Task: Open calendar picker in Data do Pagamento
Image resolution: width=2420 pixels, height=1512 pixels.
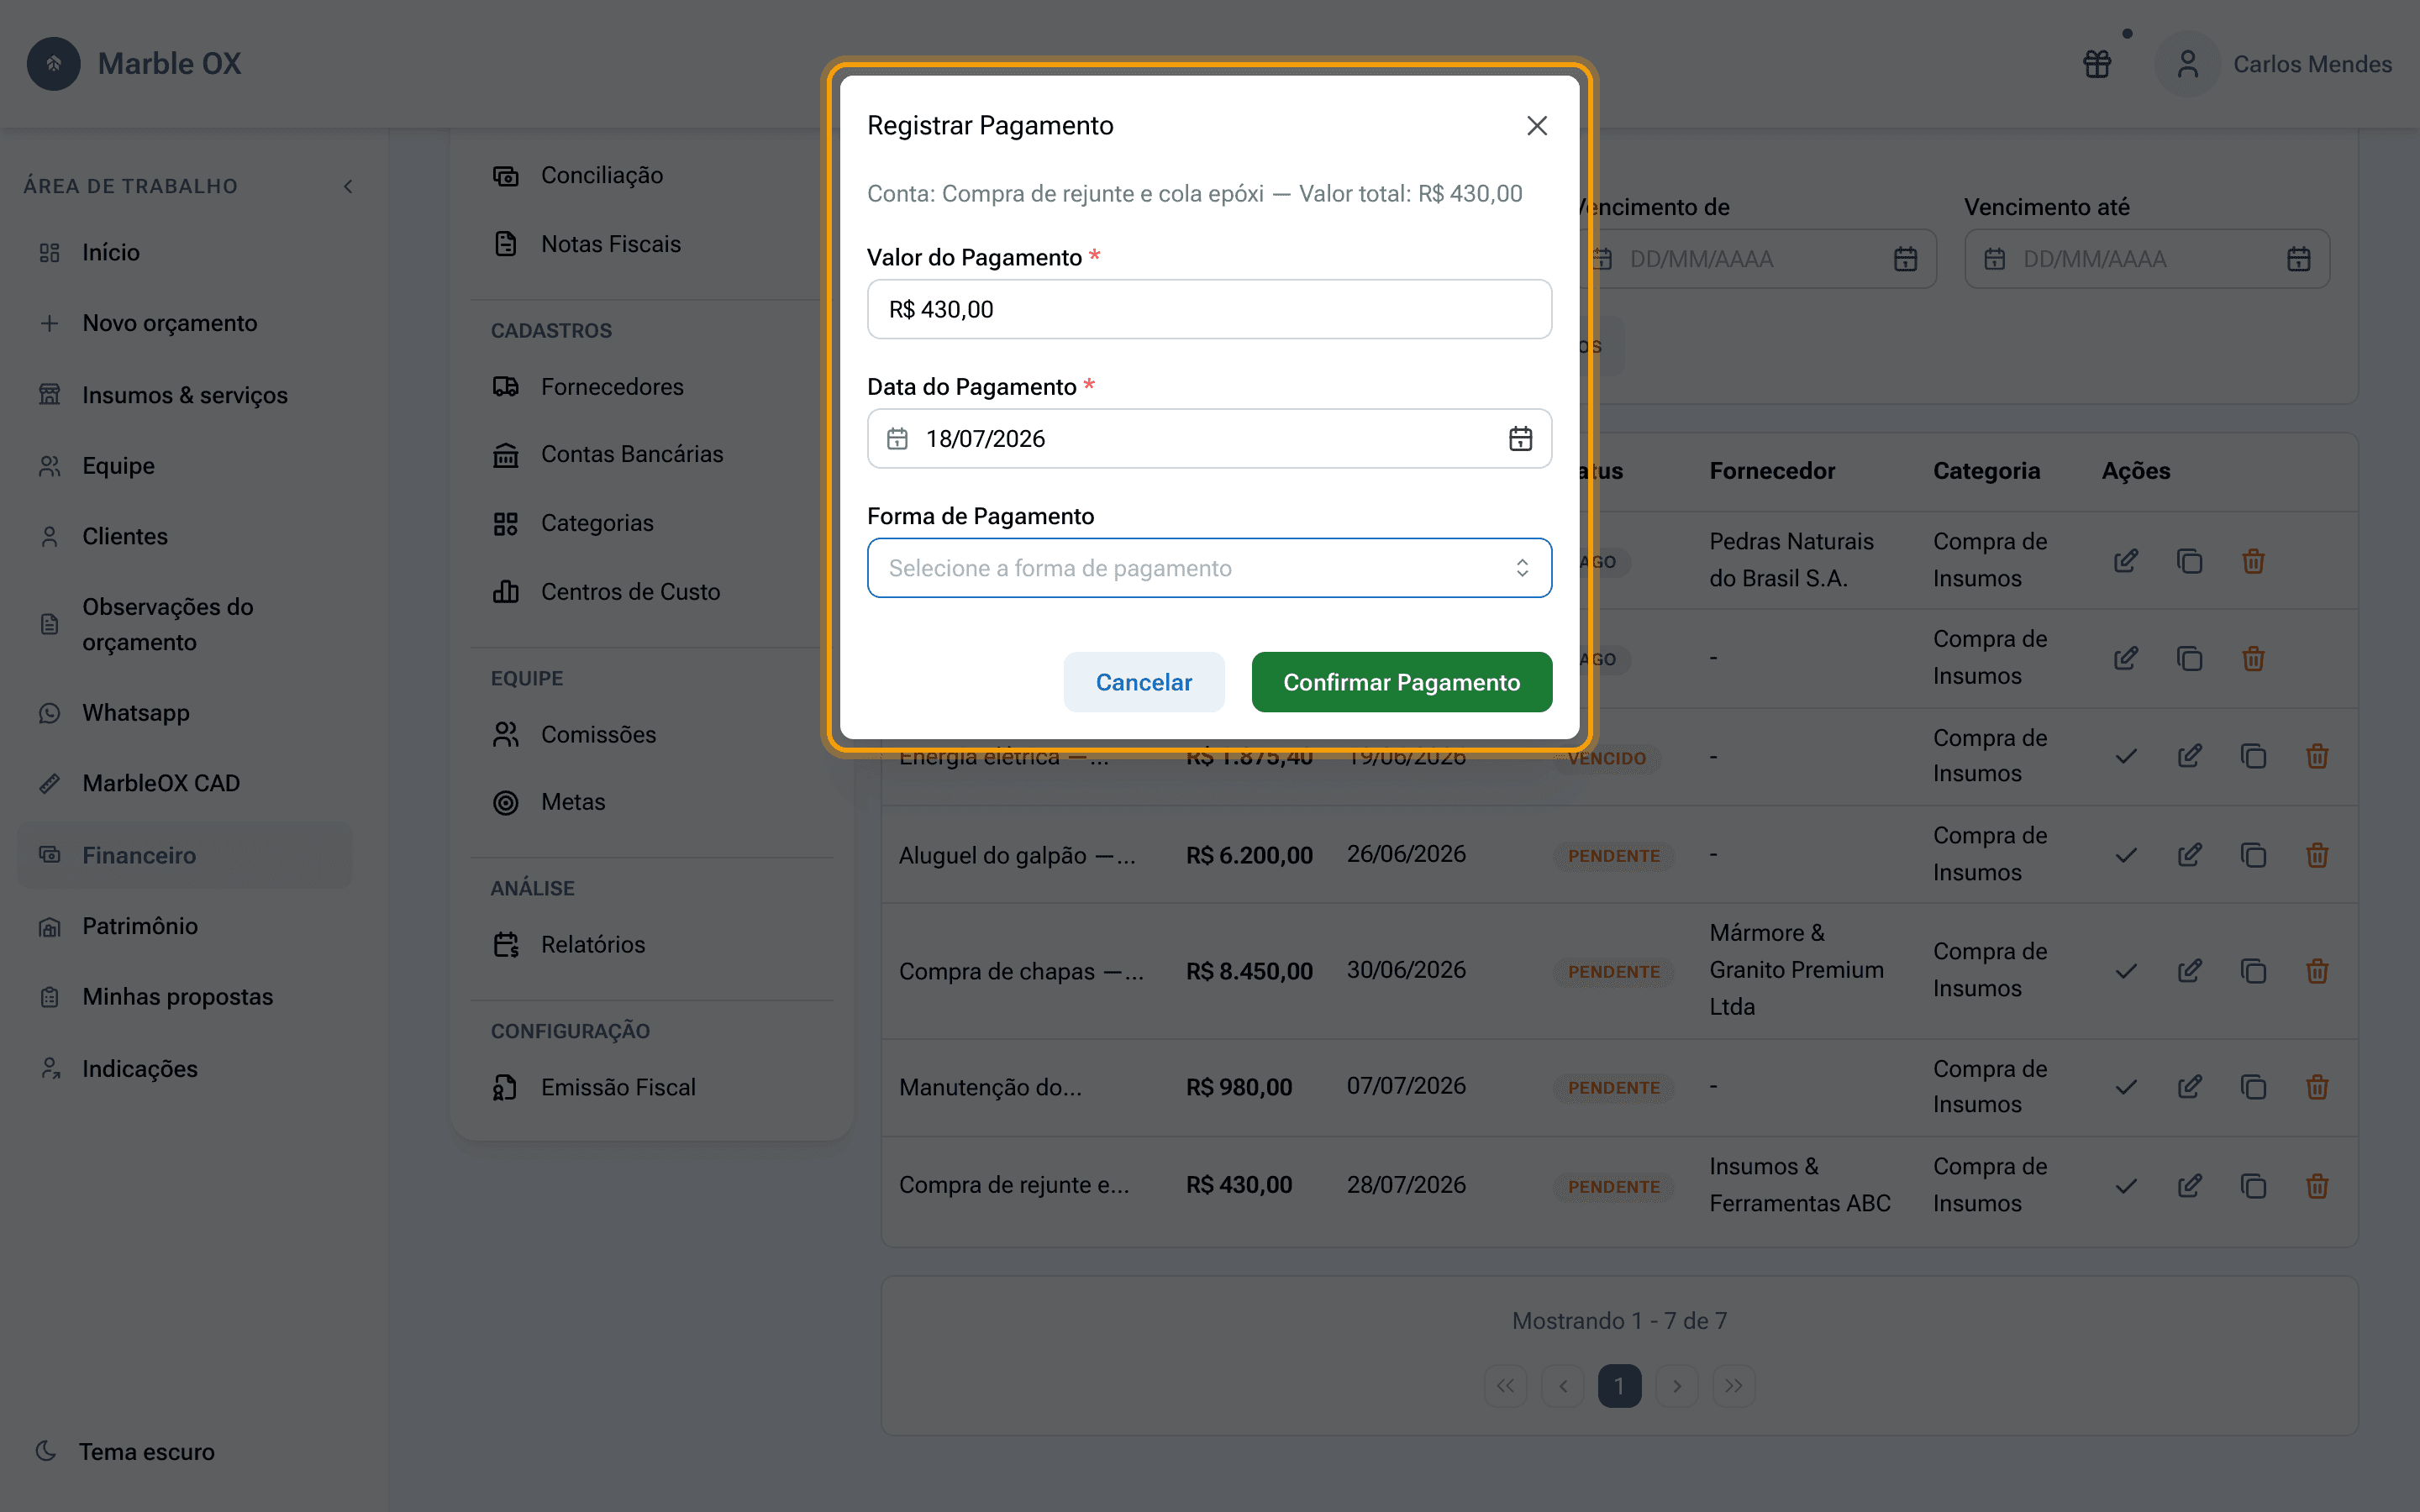Action: (1520, 438)
